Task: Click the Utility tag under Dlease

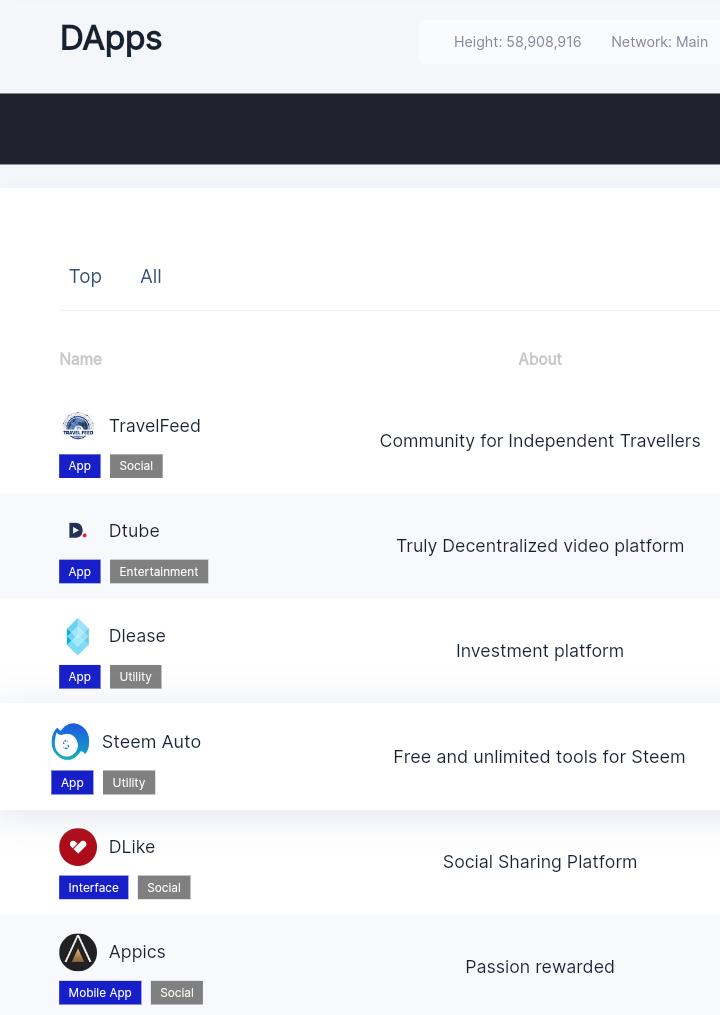Action: click(x=135, y=677)
